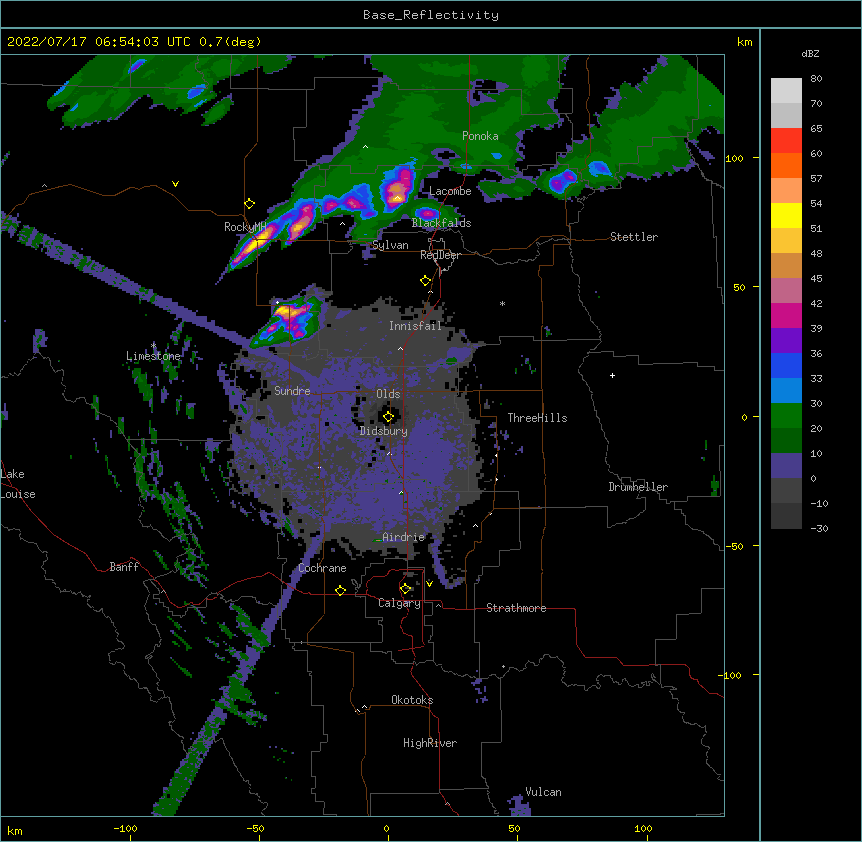Click the Limestone label
The image size is (862, 842).
coord(153,356)
